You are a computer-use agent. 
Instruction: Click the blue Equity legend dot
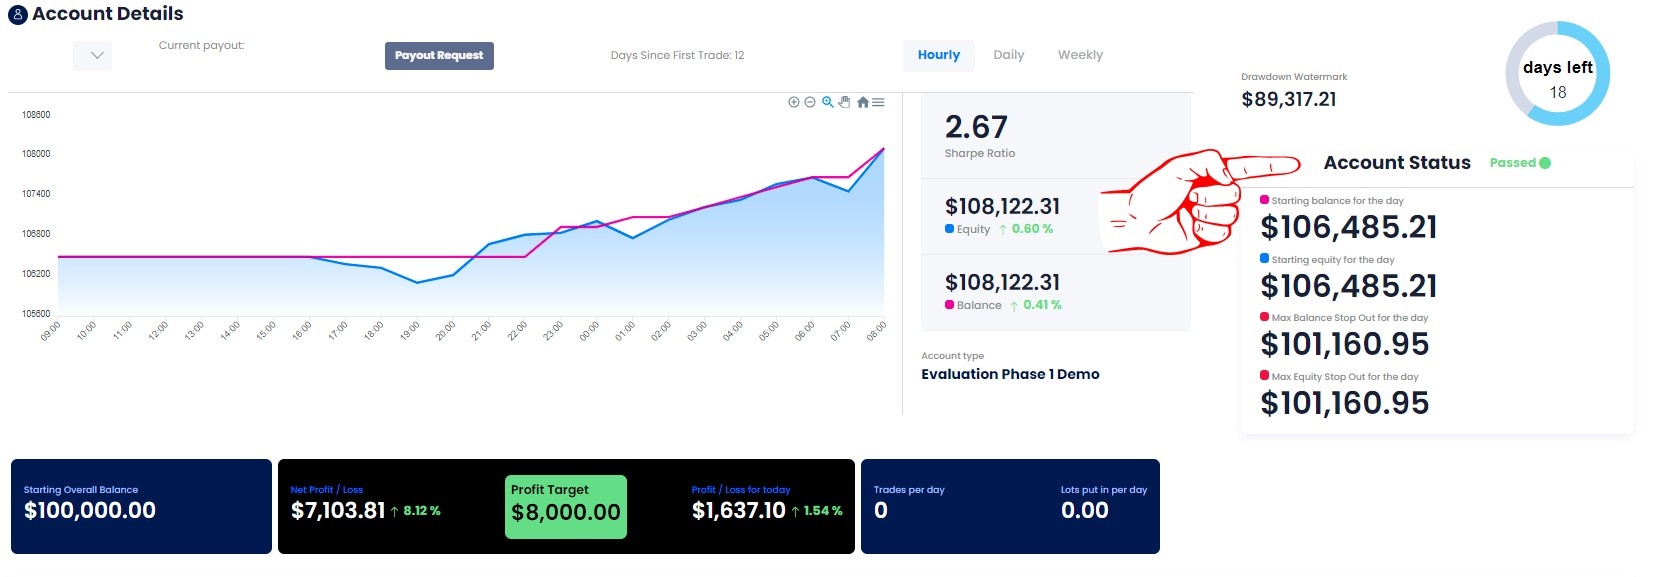949,229
